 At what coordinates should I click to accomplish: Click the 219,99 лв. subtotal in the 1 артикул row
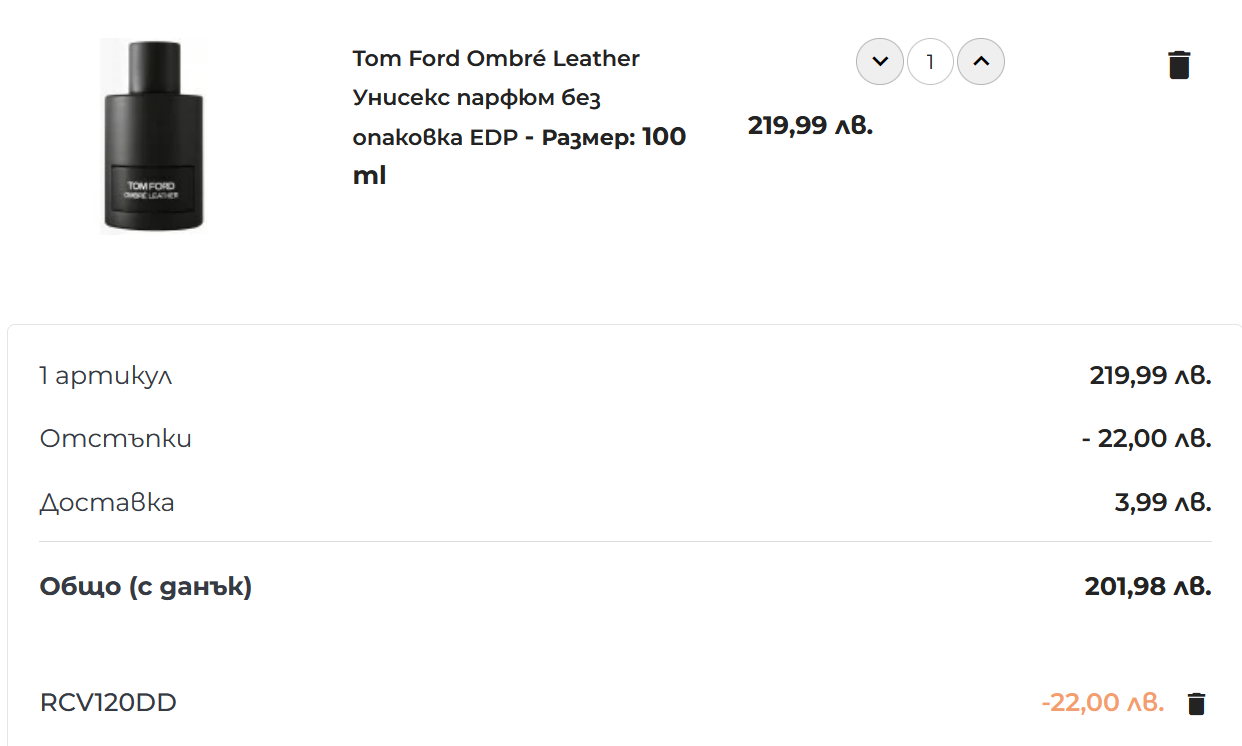[1150, 376]
